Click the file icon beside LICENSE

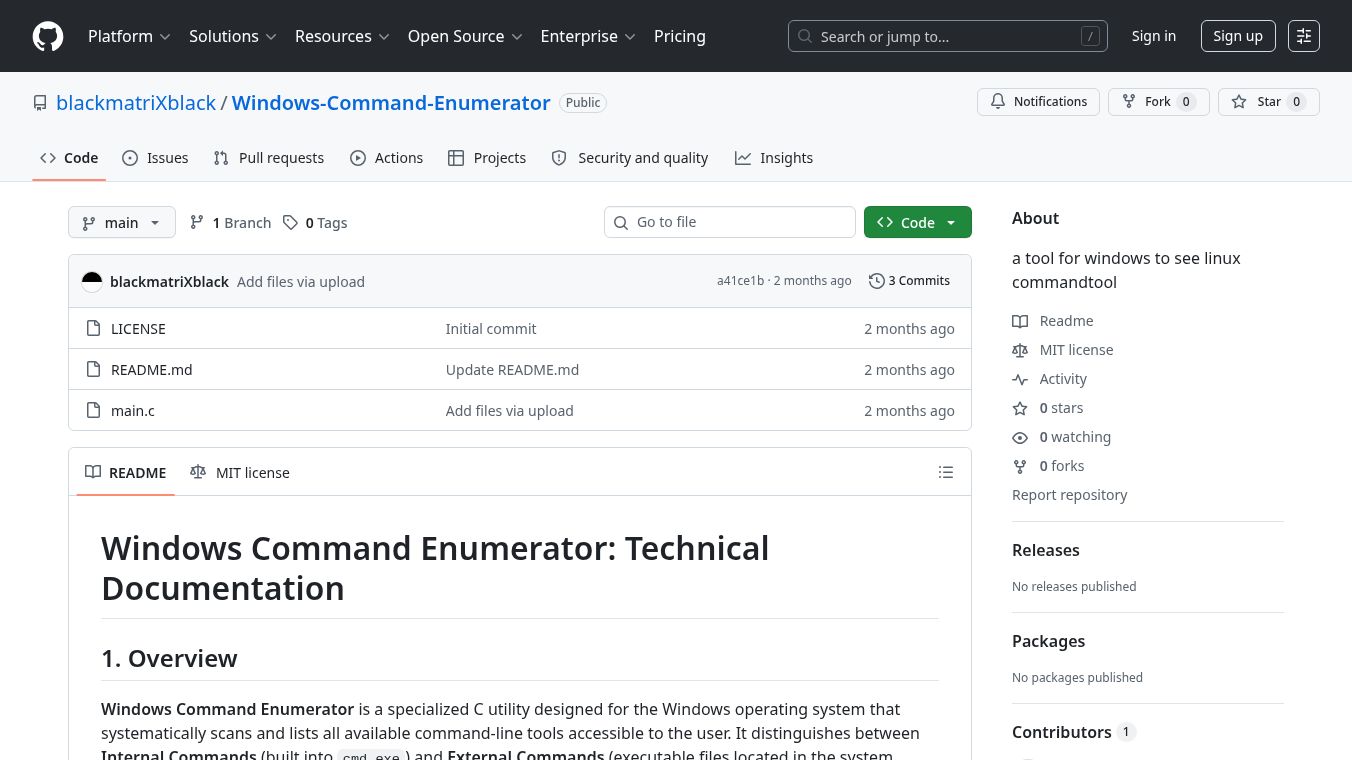pos(93,329)
